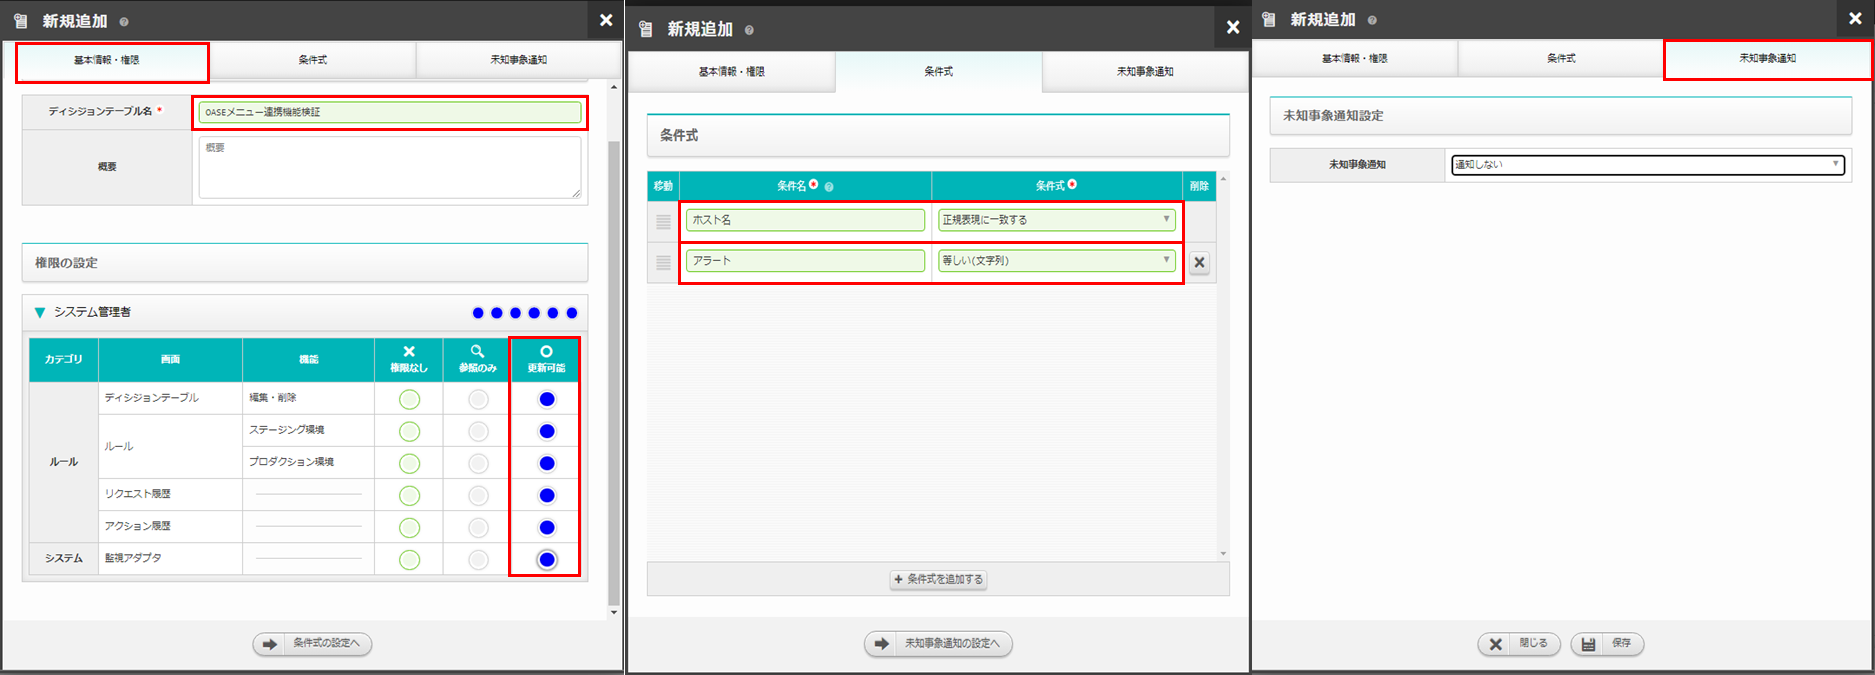This screenshot has width=1875, height=675.
Task: Close the permissions dialog with top-right X
Action: (x=606, y=20)
